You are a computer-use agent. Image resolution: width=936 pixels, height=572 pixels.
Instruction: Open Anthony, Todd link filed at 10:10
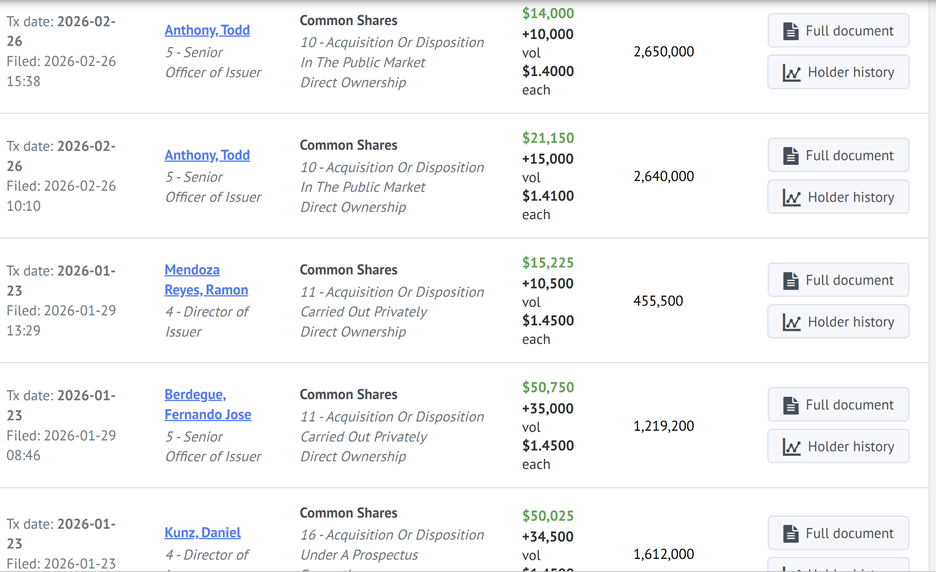pyautogui.click(x=207, y=155)
